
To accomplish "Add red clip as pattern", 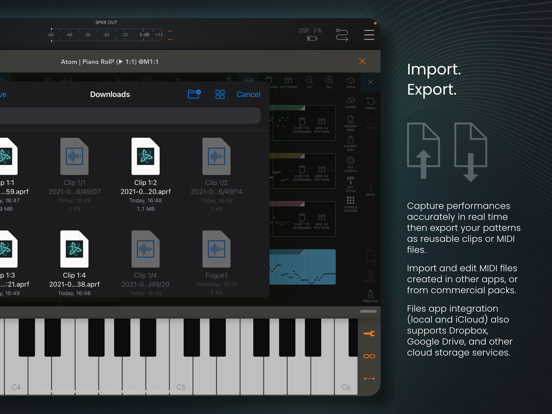I will point(322,221).
